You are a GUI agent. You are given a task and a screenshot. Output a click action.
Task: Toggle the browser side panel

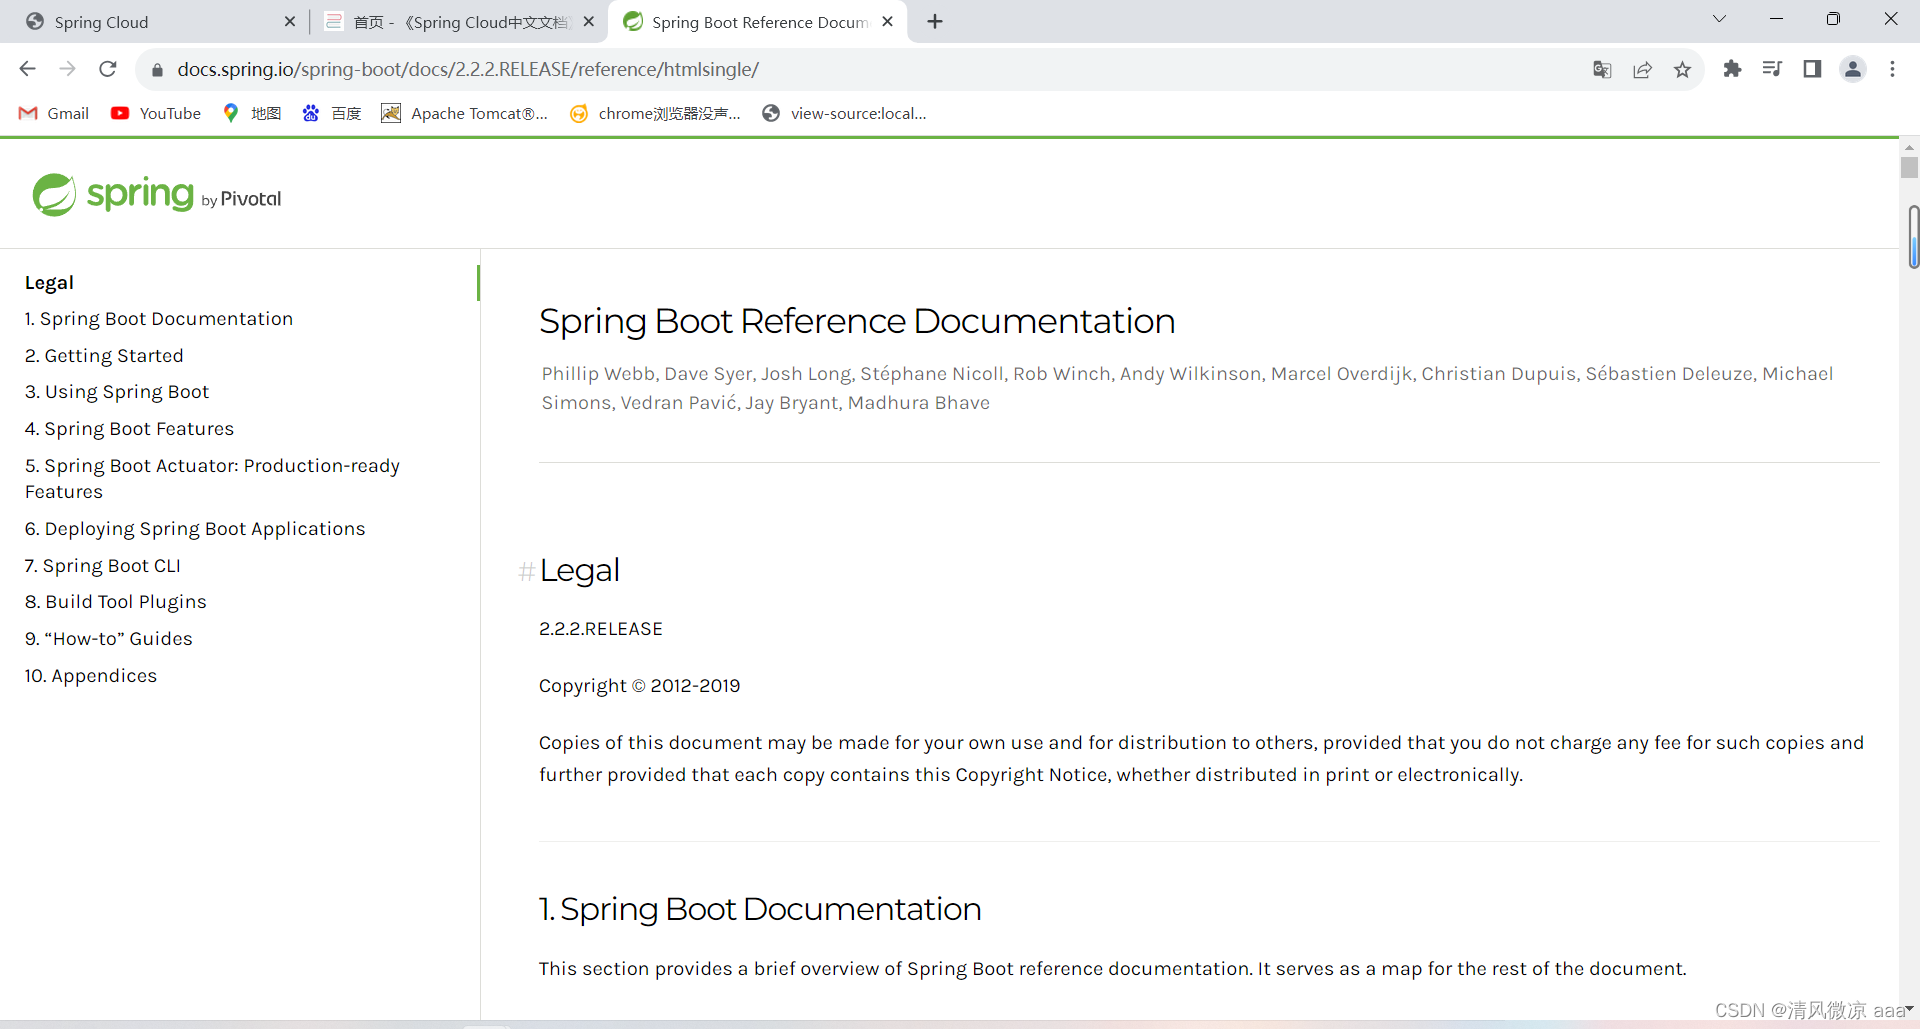point(1812,69)
